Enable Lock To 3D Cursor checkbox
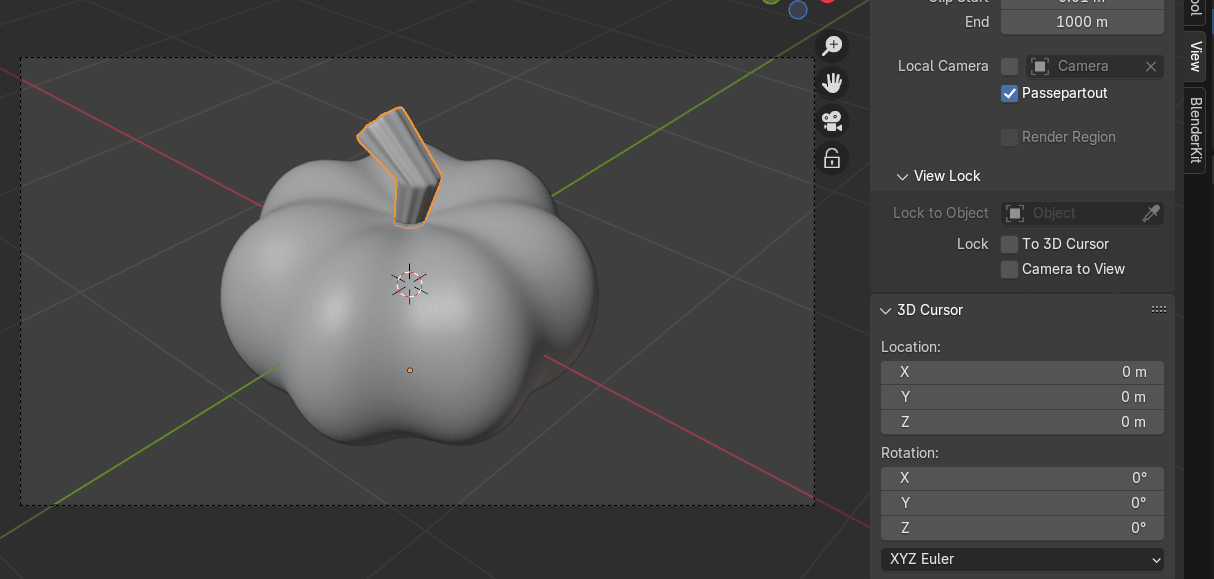 [x=1010, y=244]
